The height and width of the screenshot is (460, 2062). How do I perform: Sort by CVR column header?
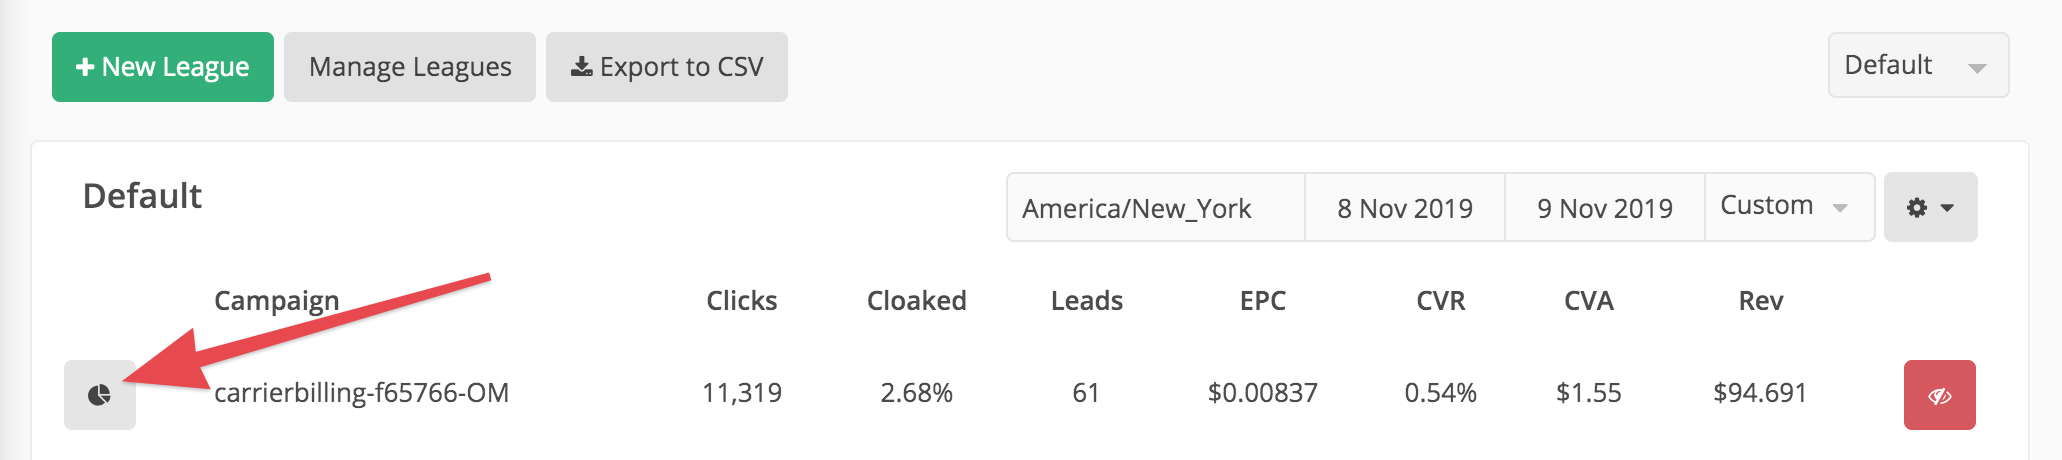[x=1441, y=301]
